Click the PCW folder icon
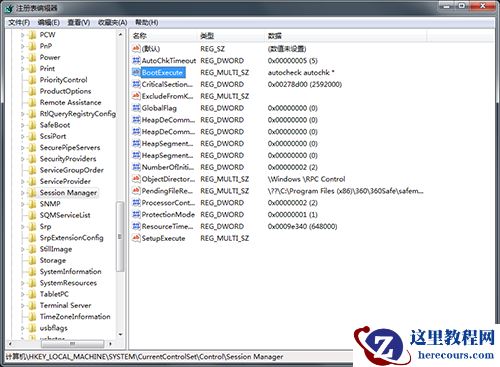 click(x=32, y=35)
